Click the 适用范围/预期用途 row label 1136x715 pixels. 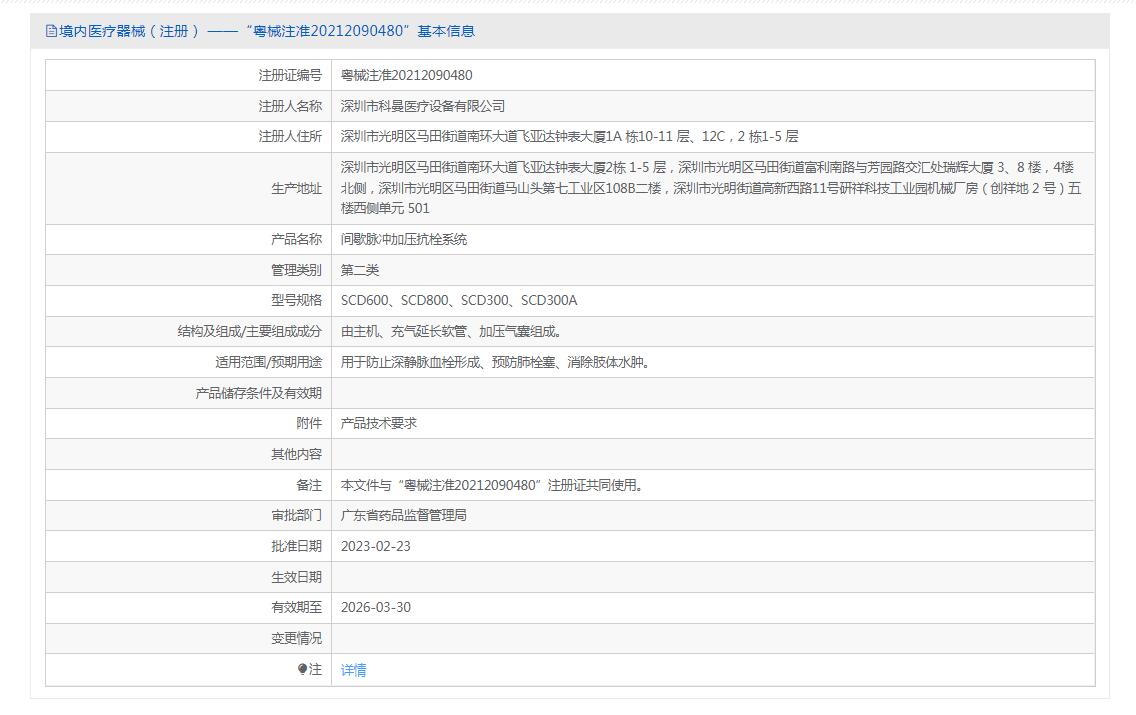pos(268,362)
